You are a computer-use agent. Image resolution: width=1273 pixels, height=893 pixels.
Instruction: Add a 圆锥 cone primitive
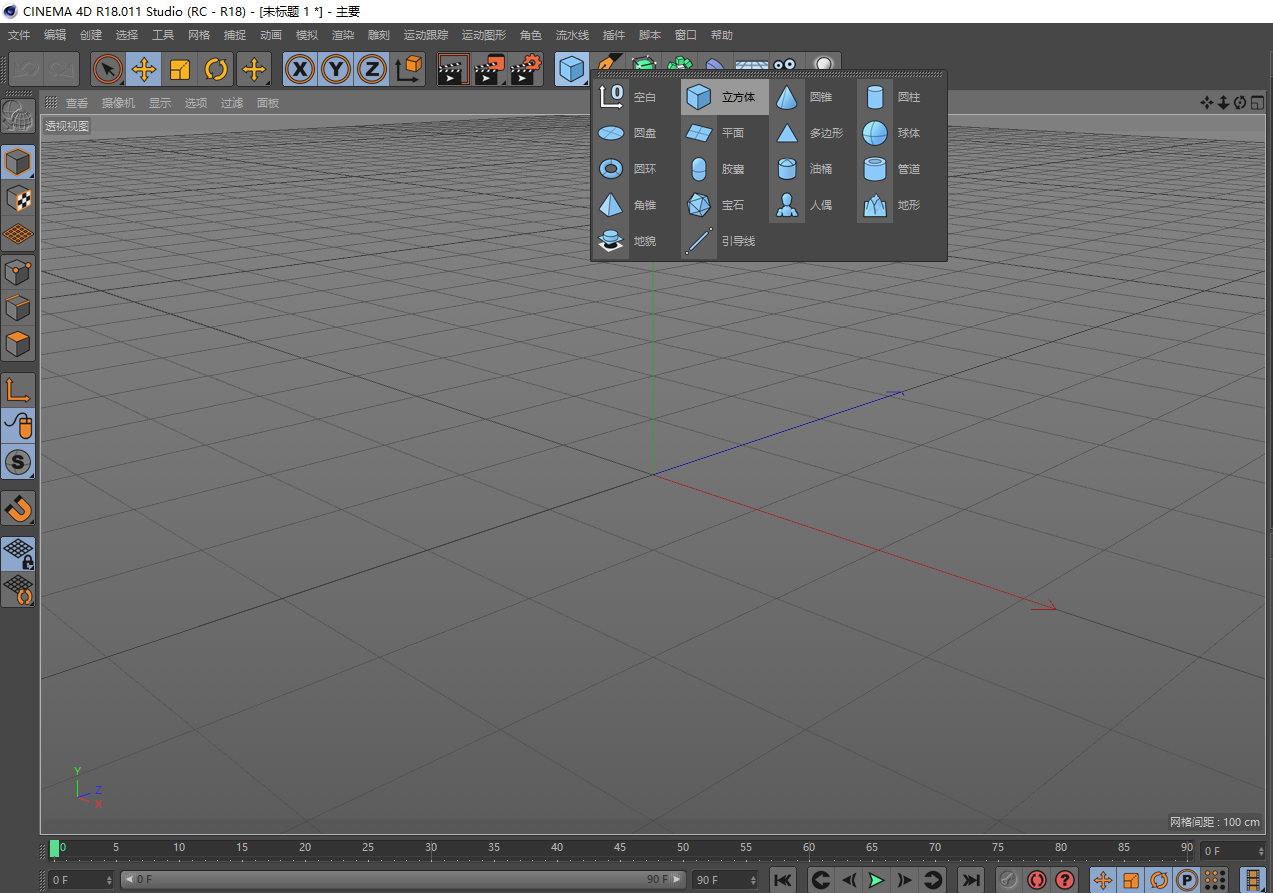[812, 97]
